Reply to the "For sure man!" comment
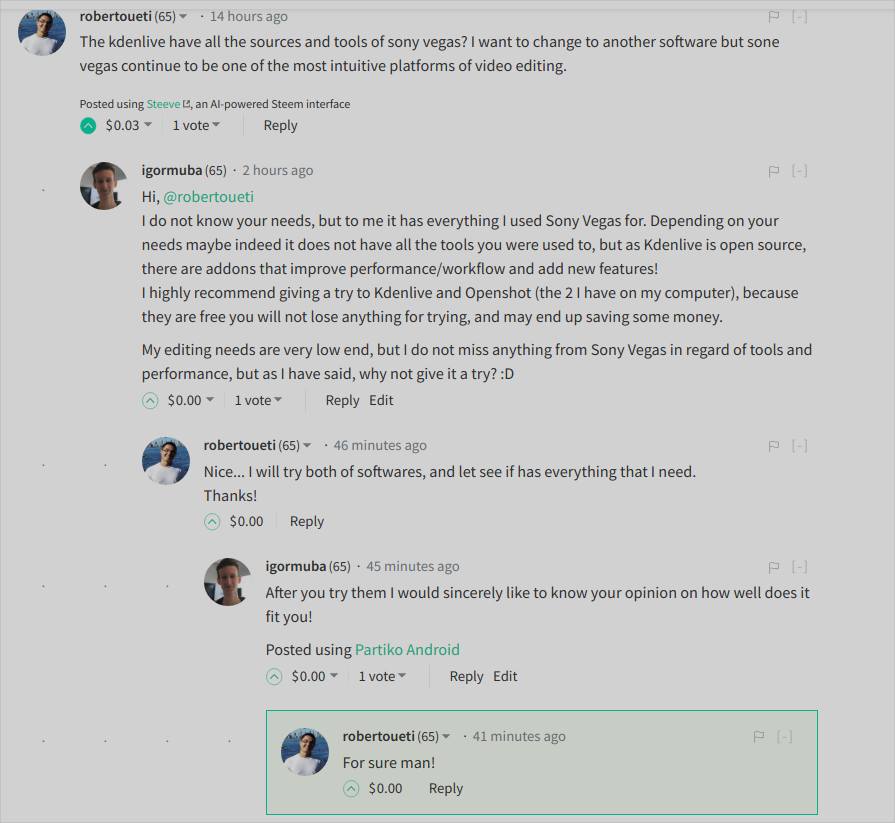This screenshot has width=895, height=823. pyautogui.click(x=446, y=789)
